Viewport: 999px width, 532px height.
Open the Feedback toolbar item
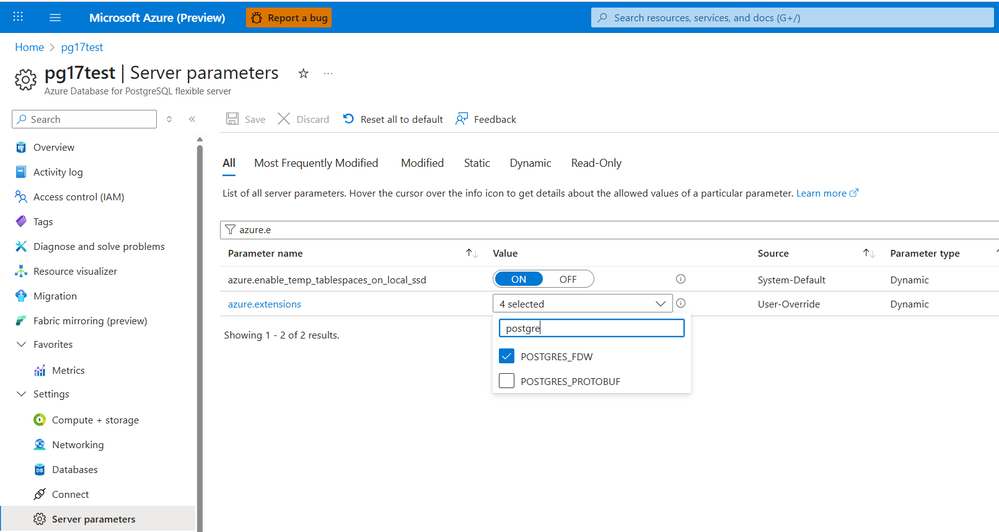click(x=485, y=119)
